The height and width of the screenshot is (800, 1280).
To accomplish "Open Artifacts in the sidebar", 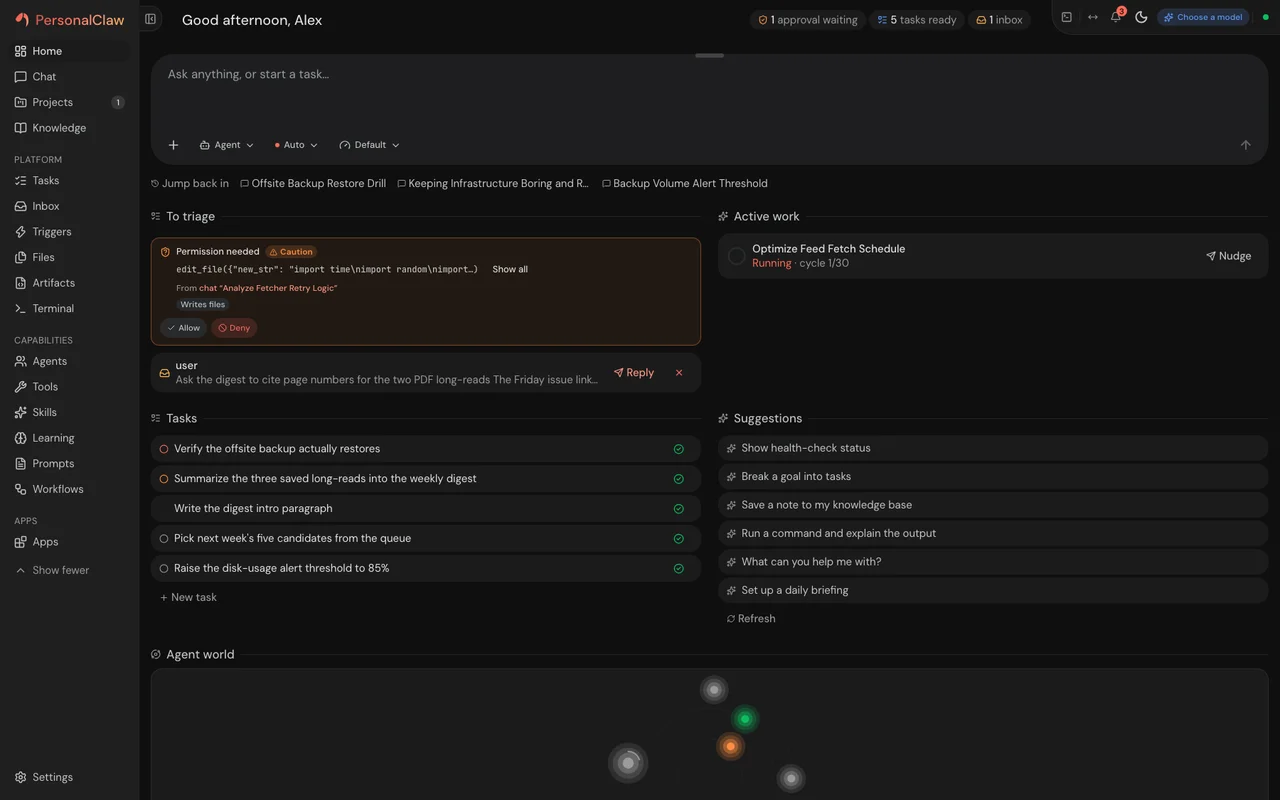I will [x=69, y=283].
